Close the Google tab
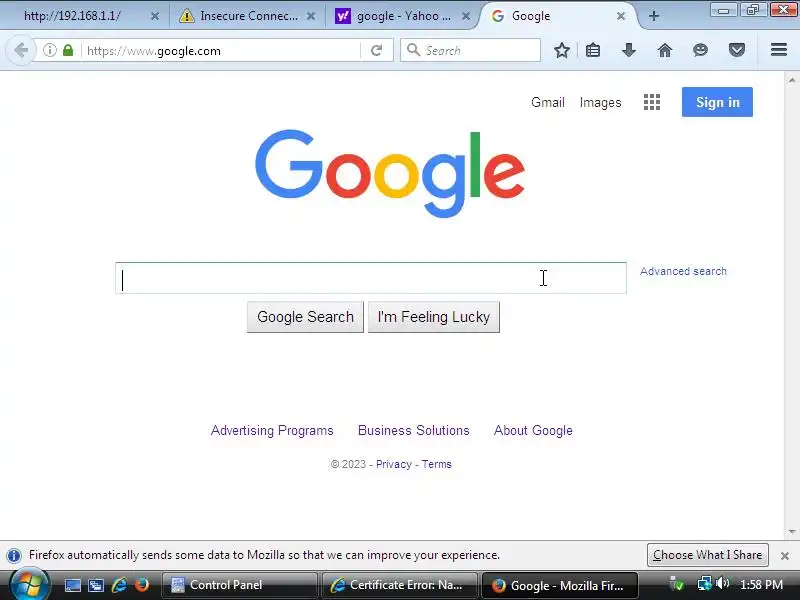This screenshot has width=800, height=600. coord(621,16)
